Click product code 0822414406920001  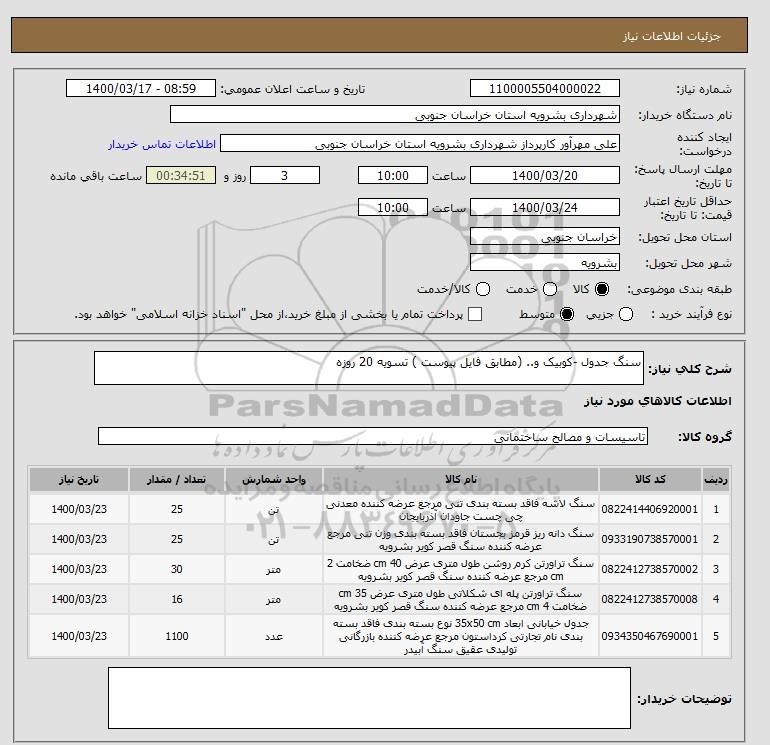tap(650, 509)
